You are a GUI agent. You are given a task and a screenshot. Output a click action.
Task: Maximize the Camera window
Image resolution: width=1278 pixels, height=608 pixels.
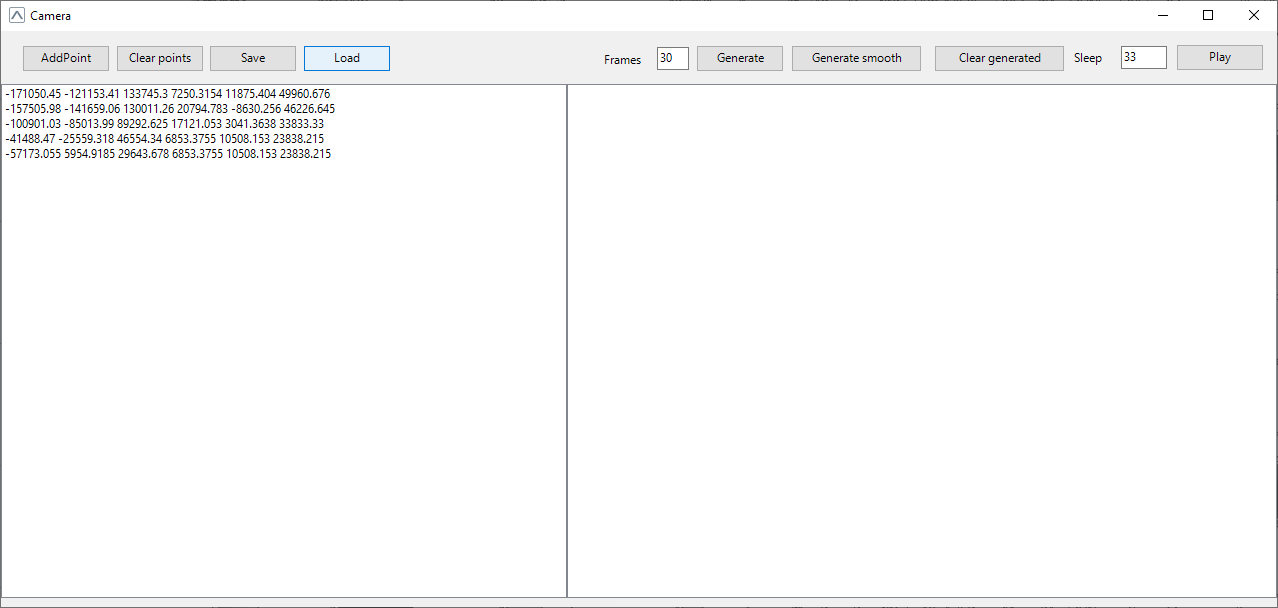click(1208, 15)
